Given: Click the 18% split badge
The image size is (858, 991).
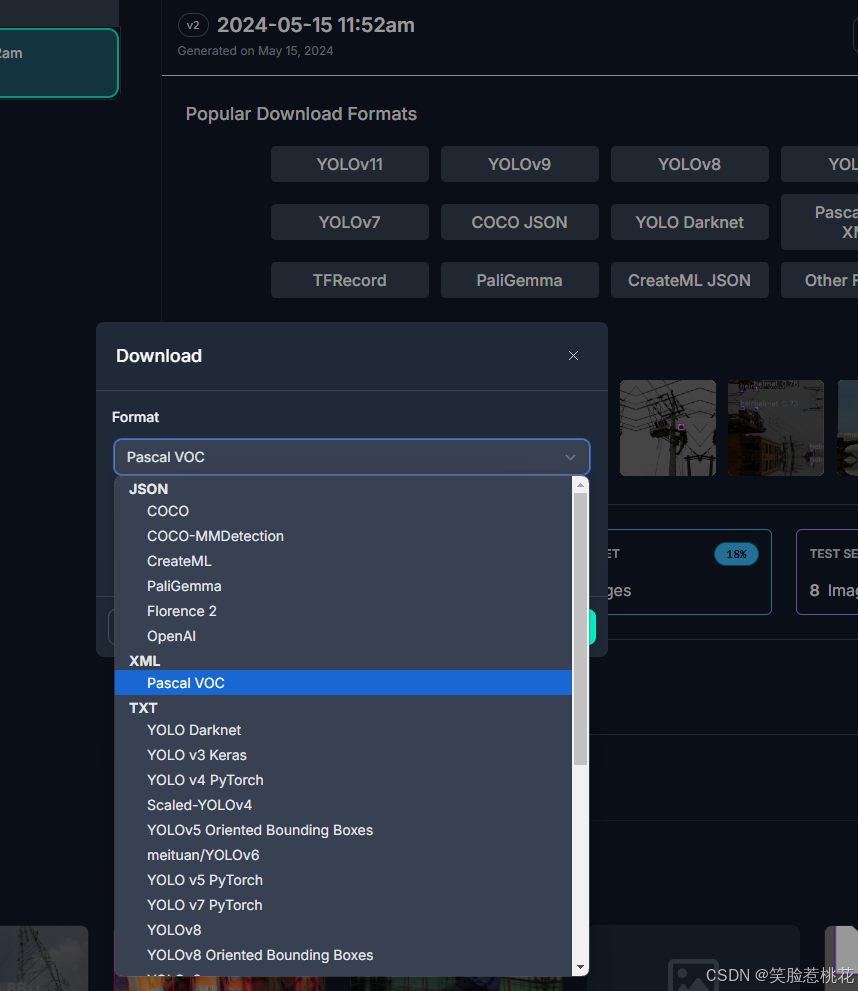Looking at the screenshot, I should pos(736,554).
